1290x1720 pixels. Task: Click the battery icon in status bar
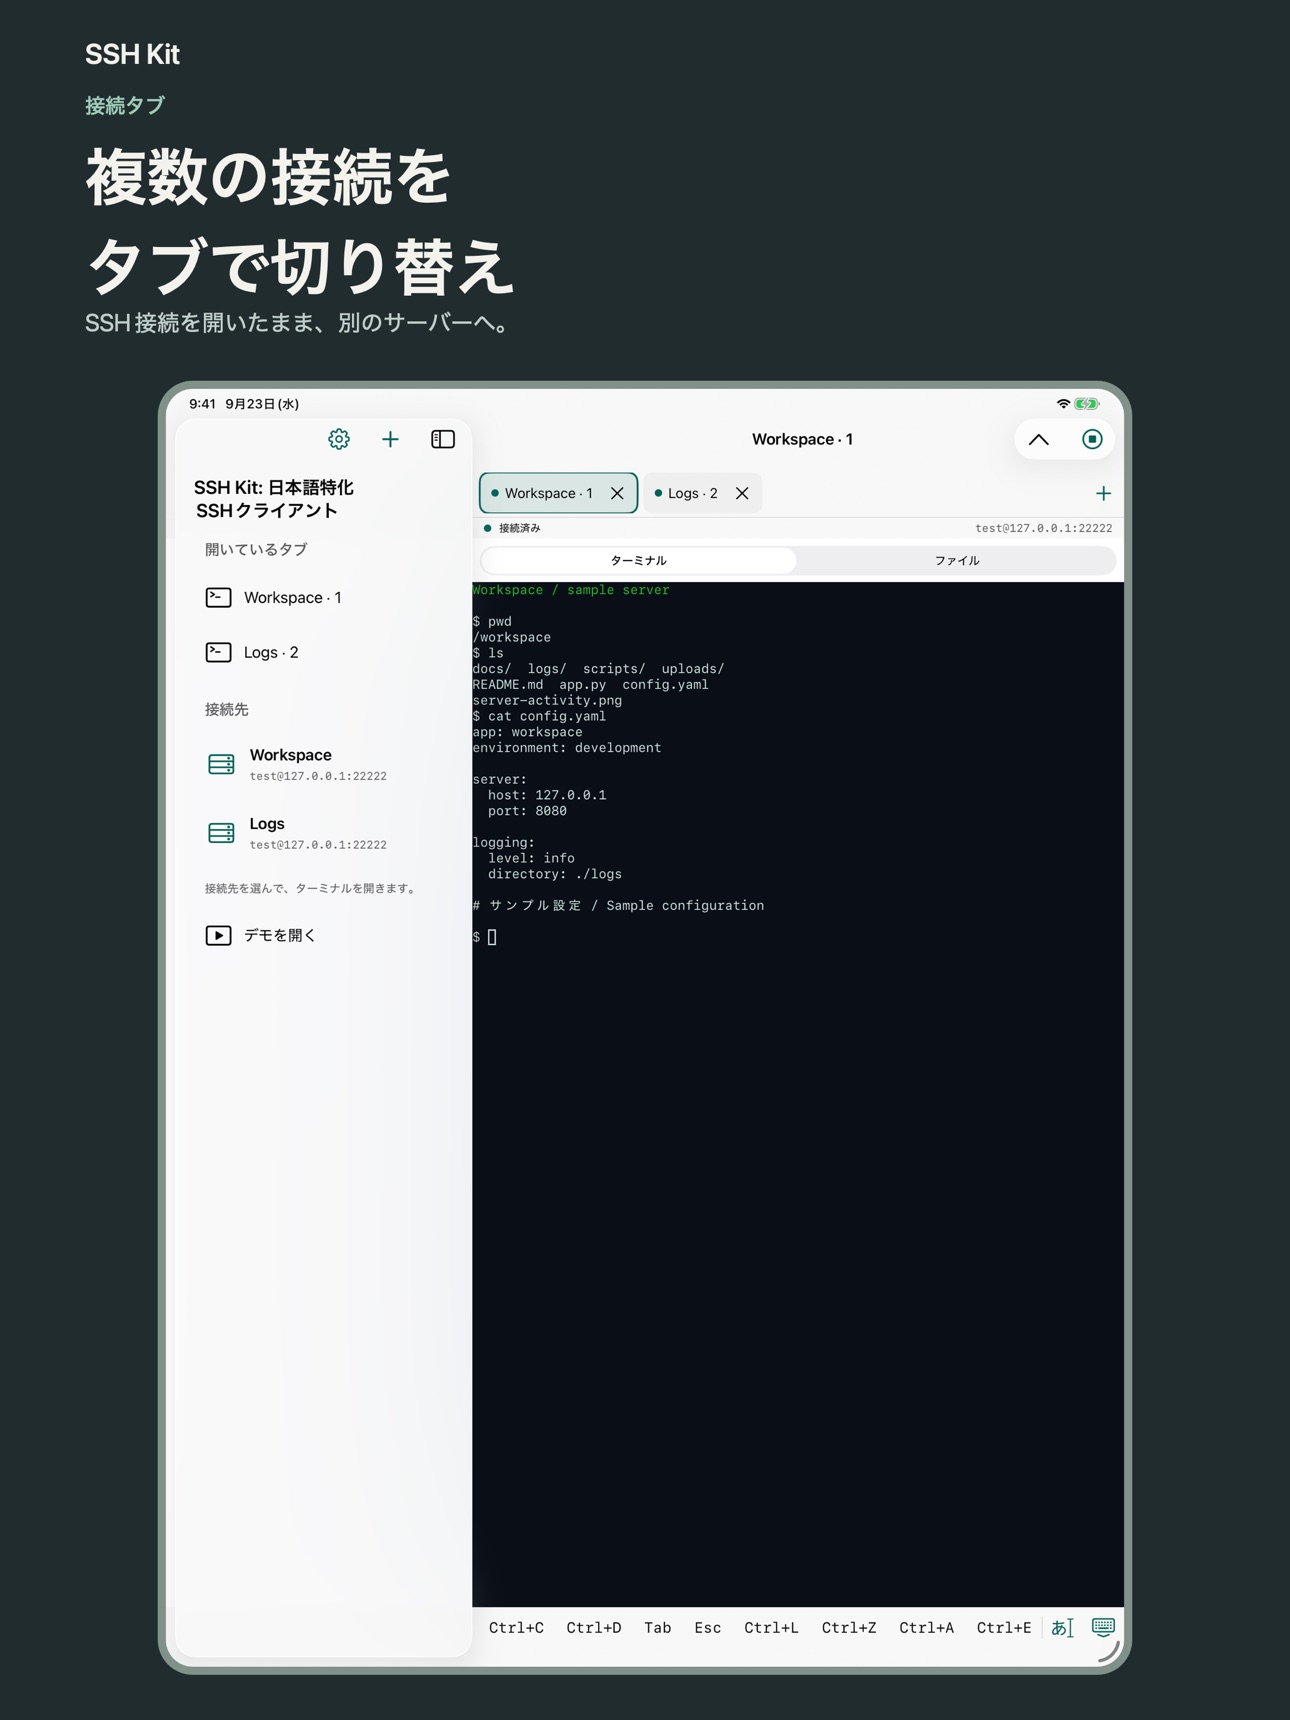click(x=1087, y=404)
